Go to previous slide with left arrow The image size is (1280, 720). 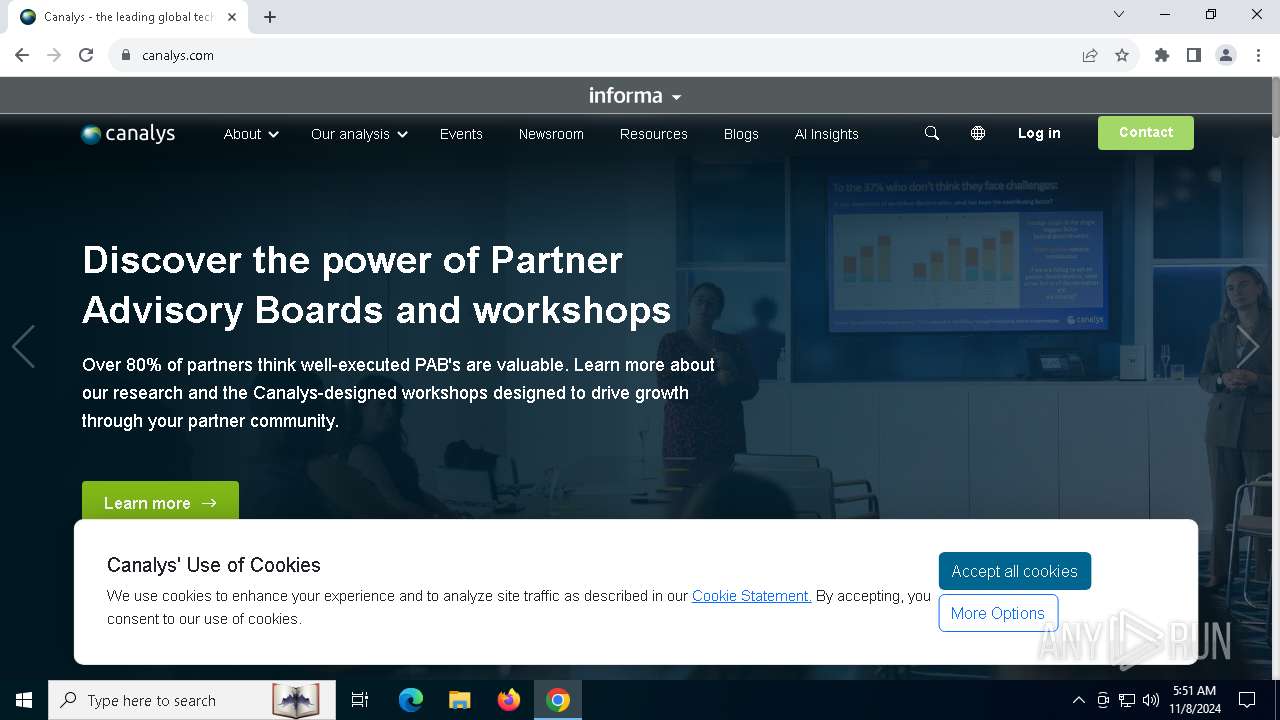pyautogui.click(x=23, y=347)
